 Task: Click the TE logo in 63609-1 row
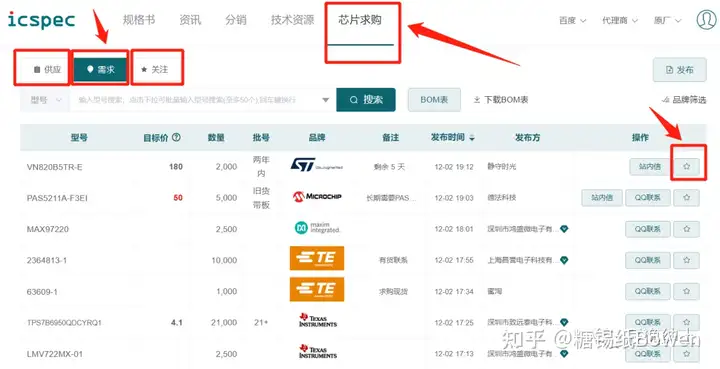point(317,289)
